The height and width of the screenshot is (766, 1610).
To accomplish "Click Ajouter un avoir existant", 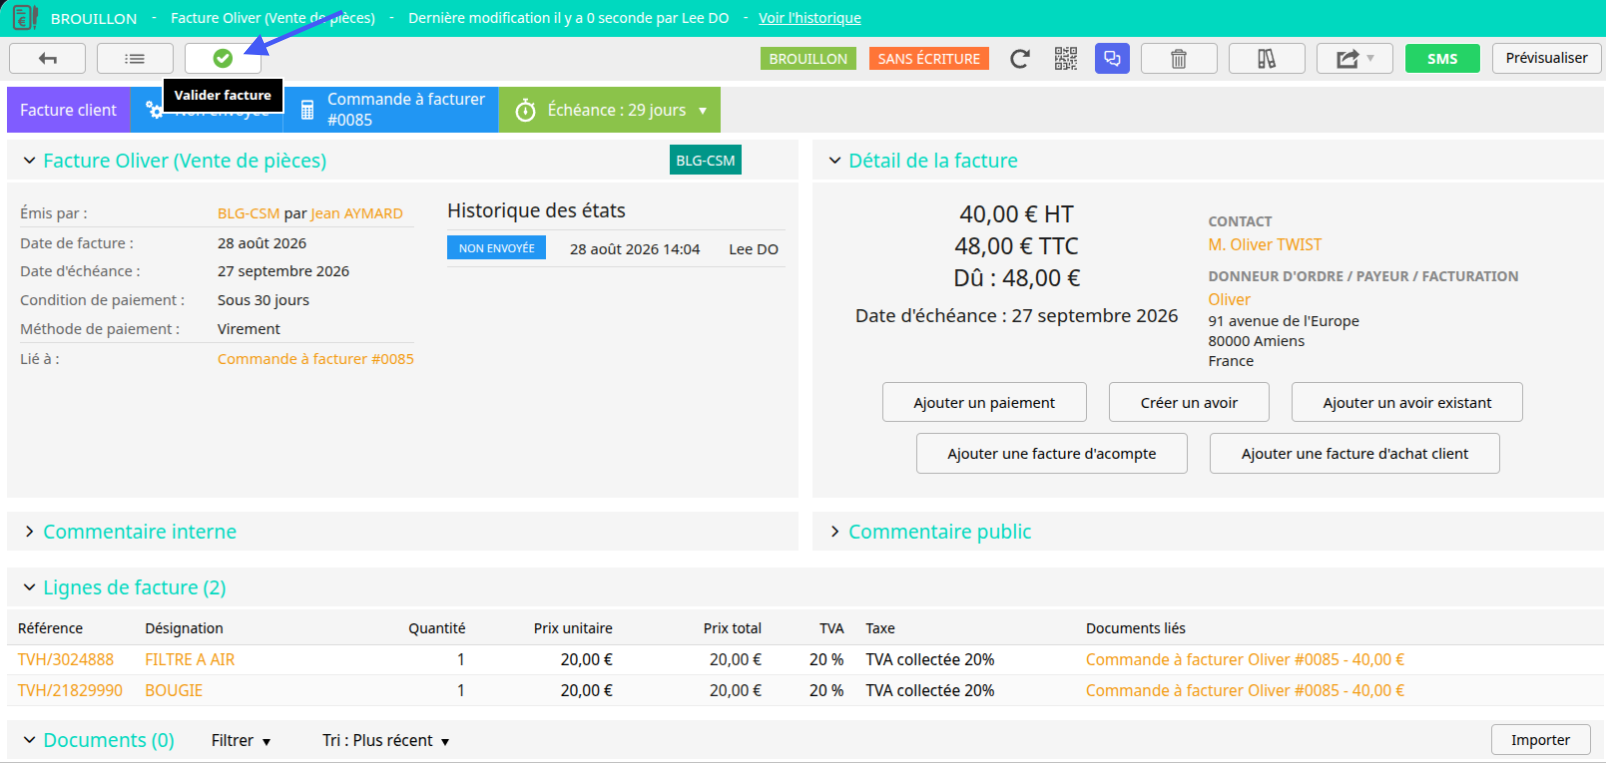I will pyautogui.click(x=1407, y=402).
